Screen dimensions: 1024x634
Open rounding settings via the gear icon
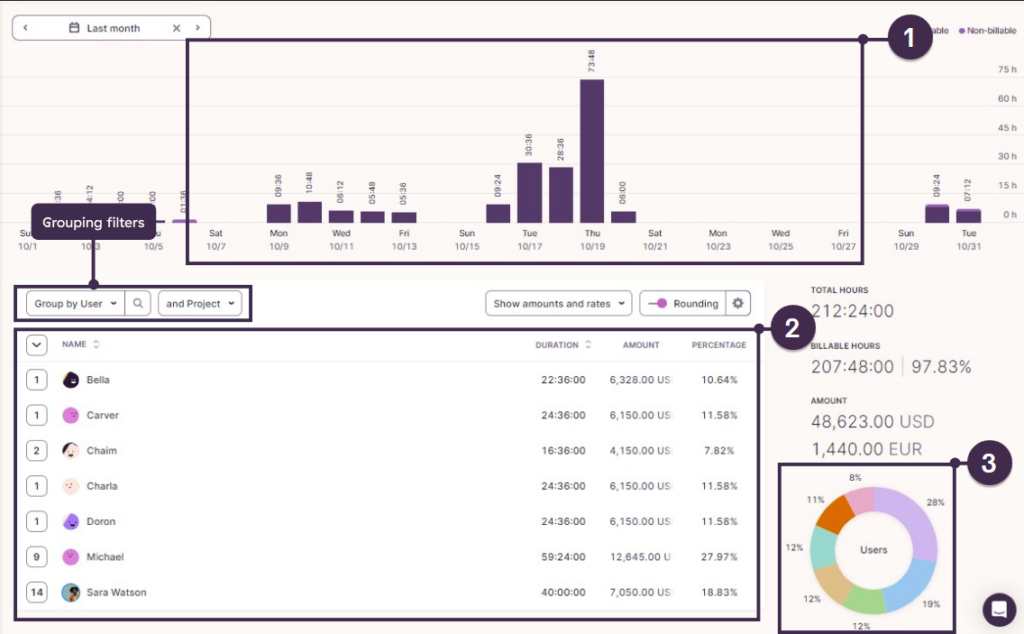(x=736, y=303)
